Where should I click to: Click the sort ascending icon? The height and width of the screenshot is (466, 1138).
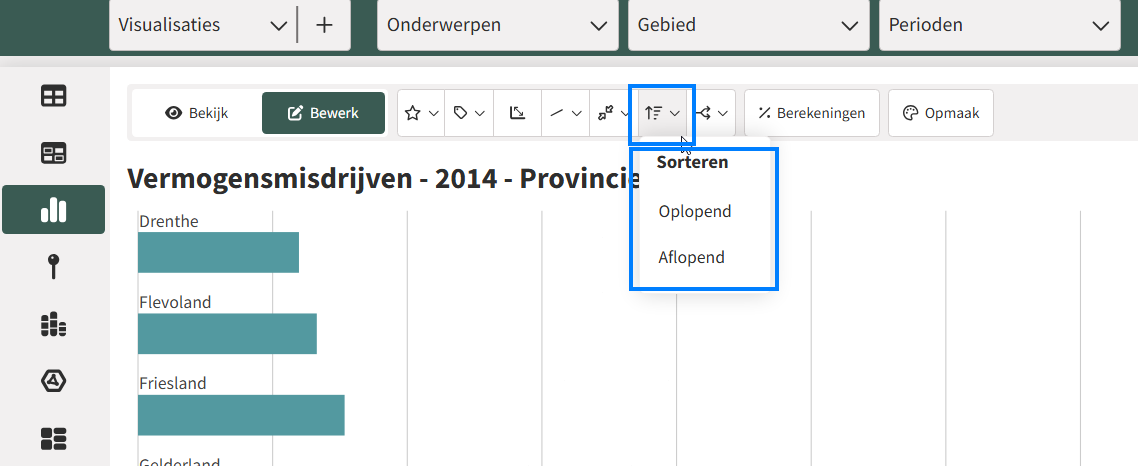point(654,113)
